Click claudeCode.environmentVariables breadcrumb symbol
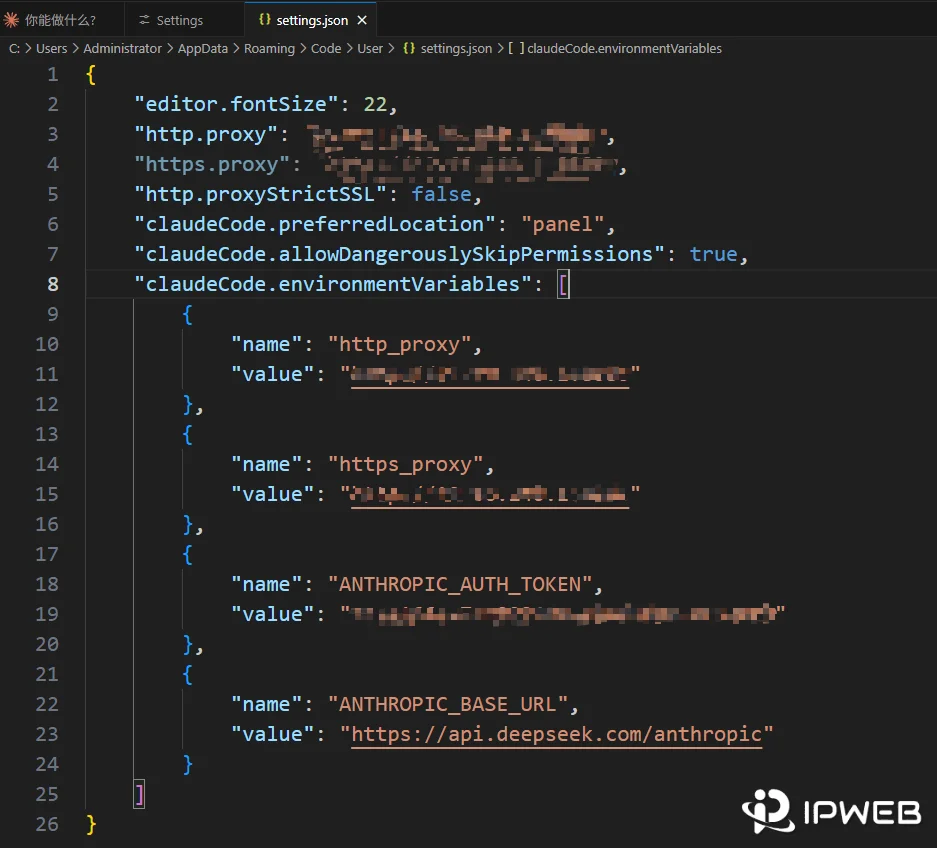The image size is (937, 848). pyautogui.click(x=624, y=48)
